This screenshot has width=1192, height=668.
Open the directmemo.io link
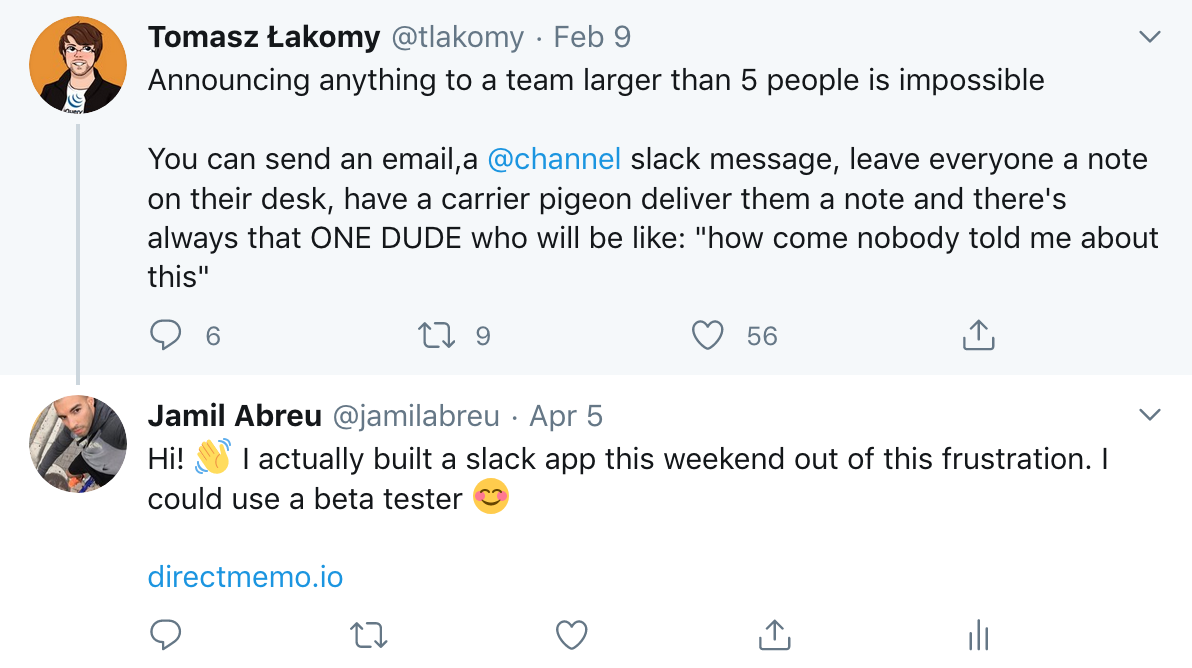[245, 577]
